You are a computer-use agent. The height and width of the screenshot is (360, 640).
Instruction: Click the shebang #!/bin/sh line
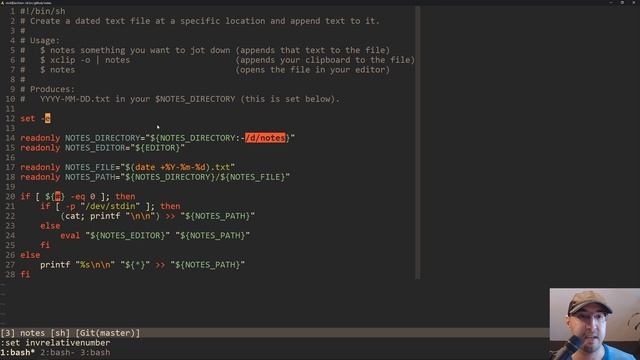tap(42, 11)
